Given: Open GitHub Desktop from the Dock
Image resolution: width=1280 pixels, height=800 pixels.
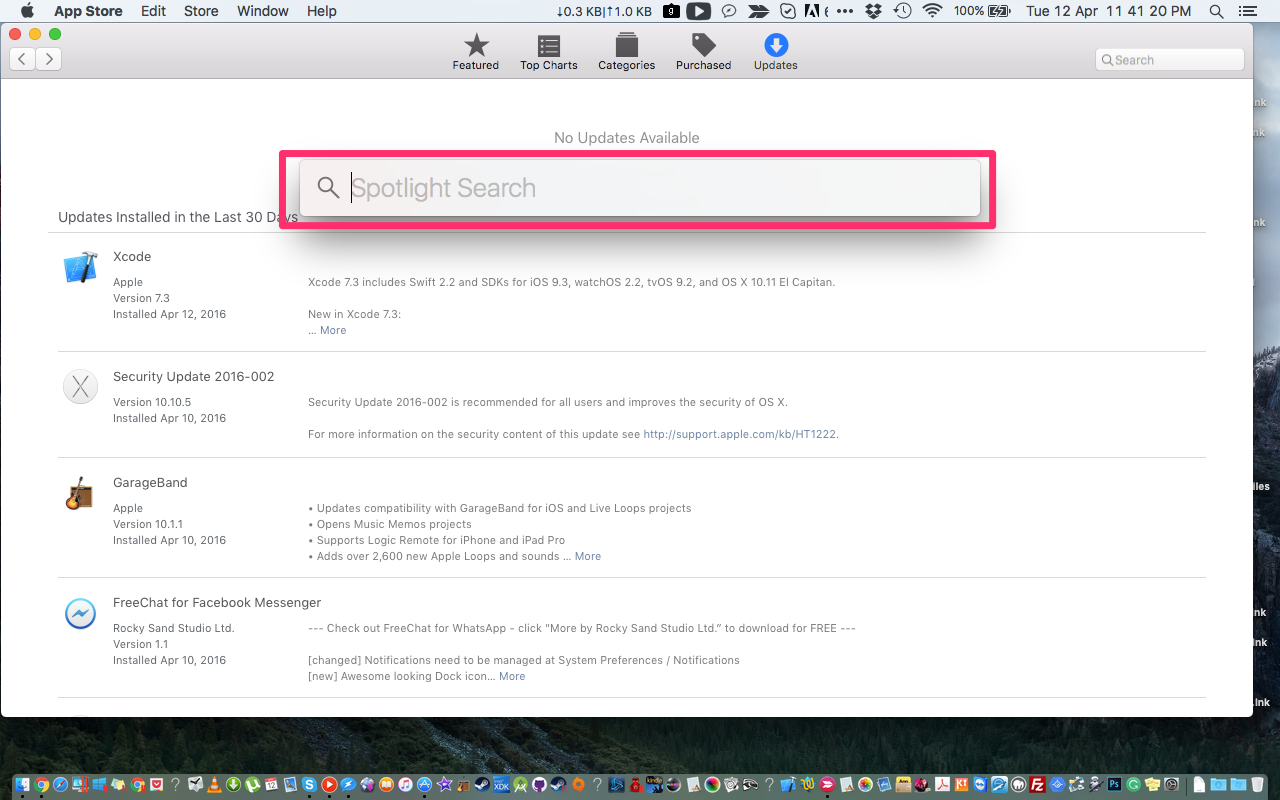Looking at the screenshot, I should pyautogui.click(x=539, y=785).
